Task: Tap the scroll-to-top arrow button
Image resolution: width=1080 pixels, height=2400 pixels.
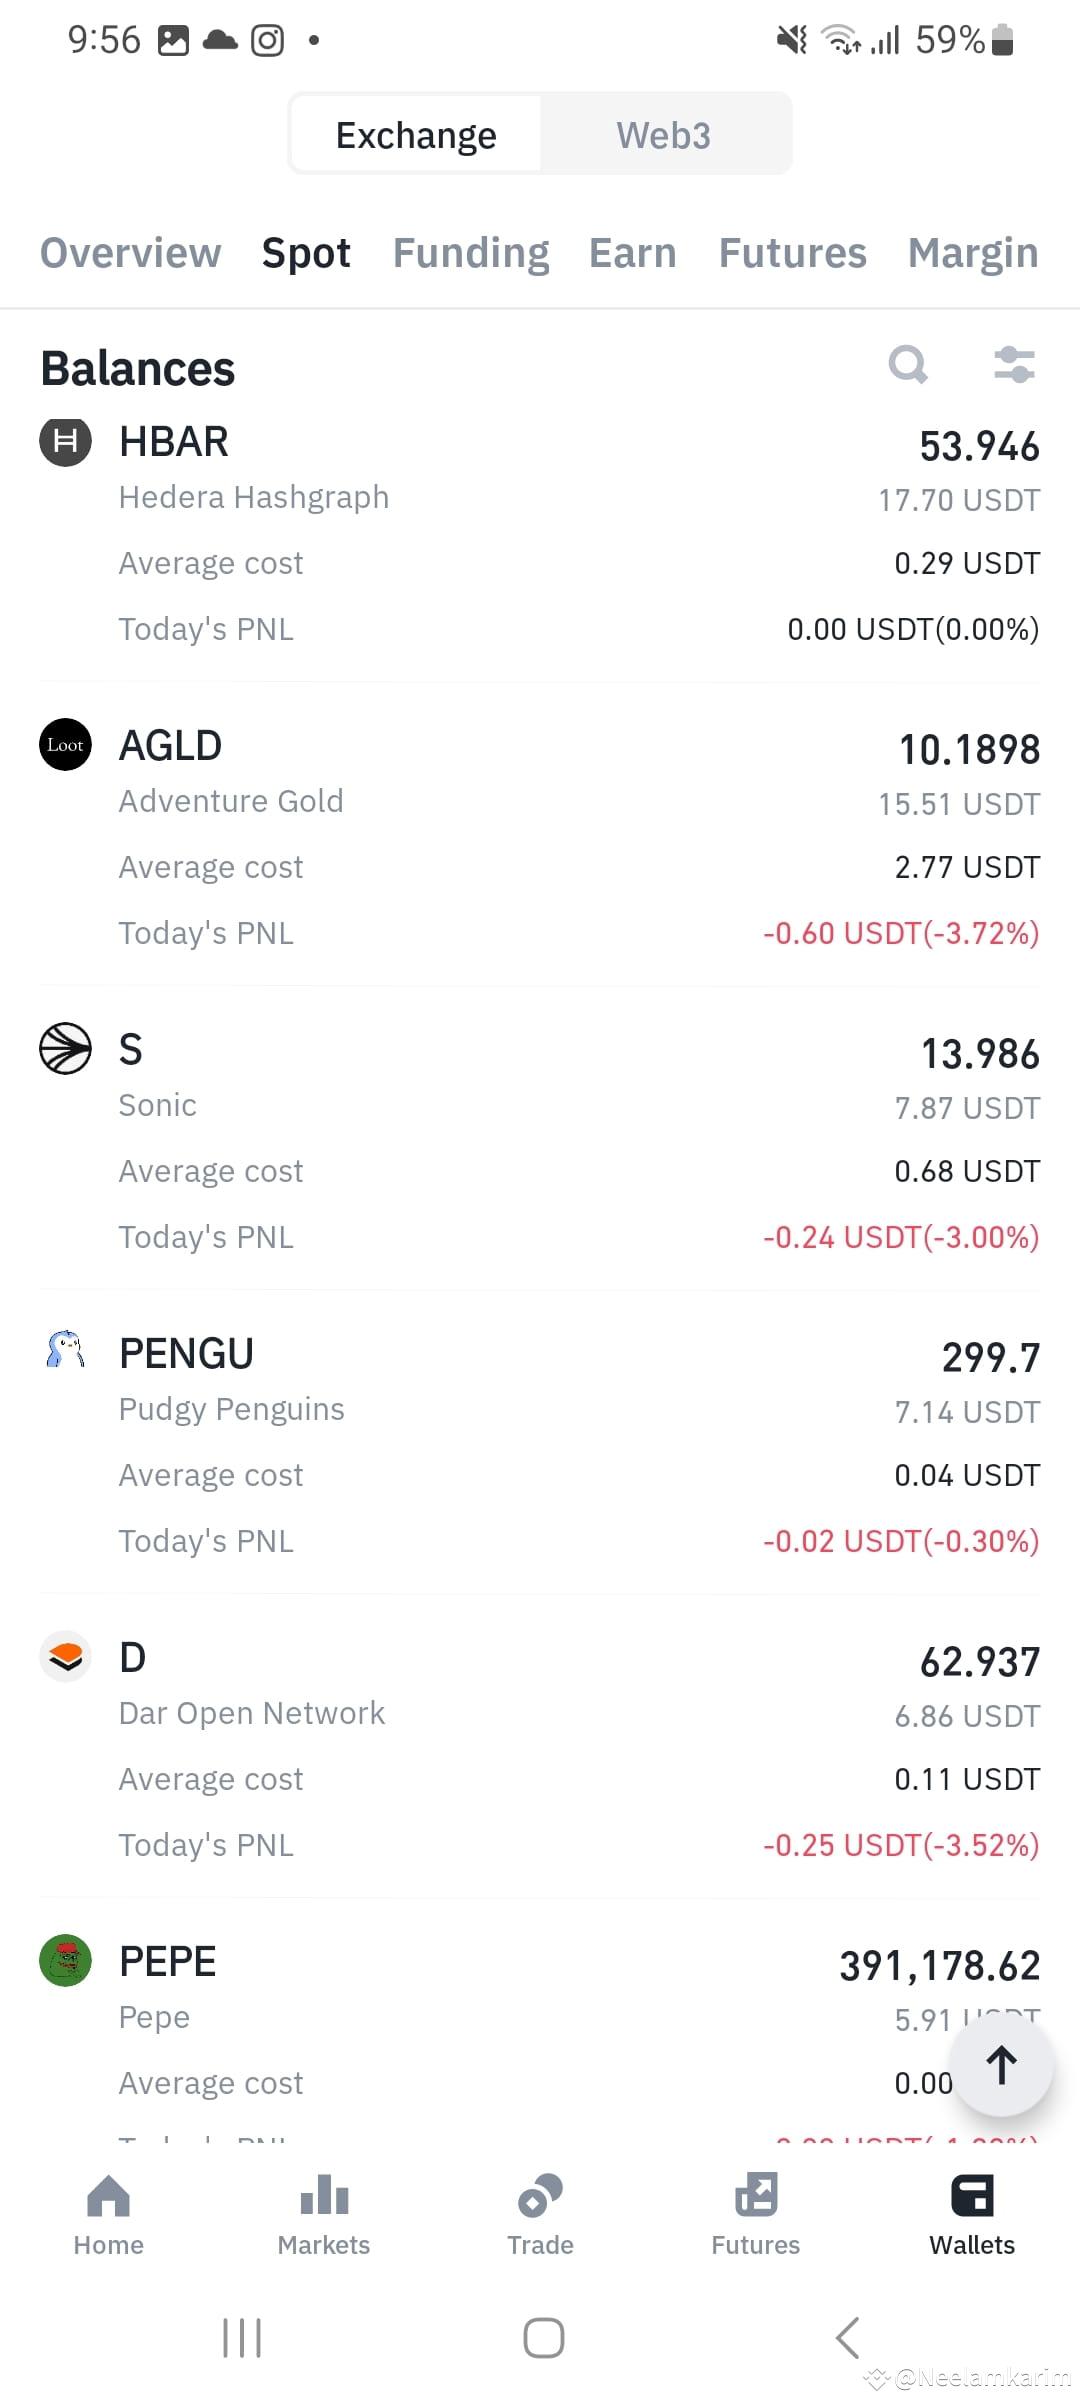Action: point(1001,2065)
